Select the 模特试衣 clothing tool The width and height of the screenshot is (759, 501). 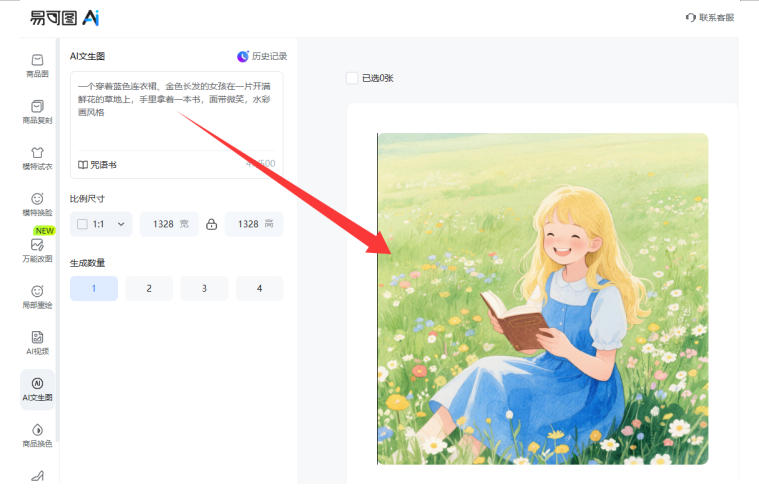click(37, 158)
